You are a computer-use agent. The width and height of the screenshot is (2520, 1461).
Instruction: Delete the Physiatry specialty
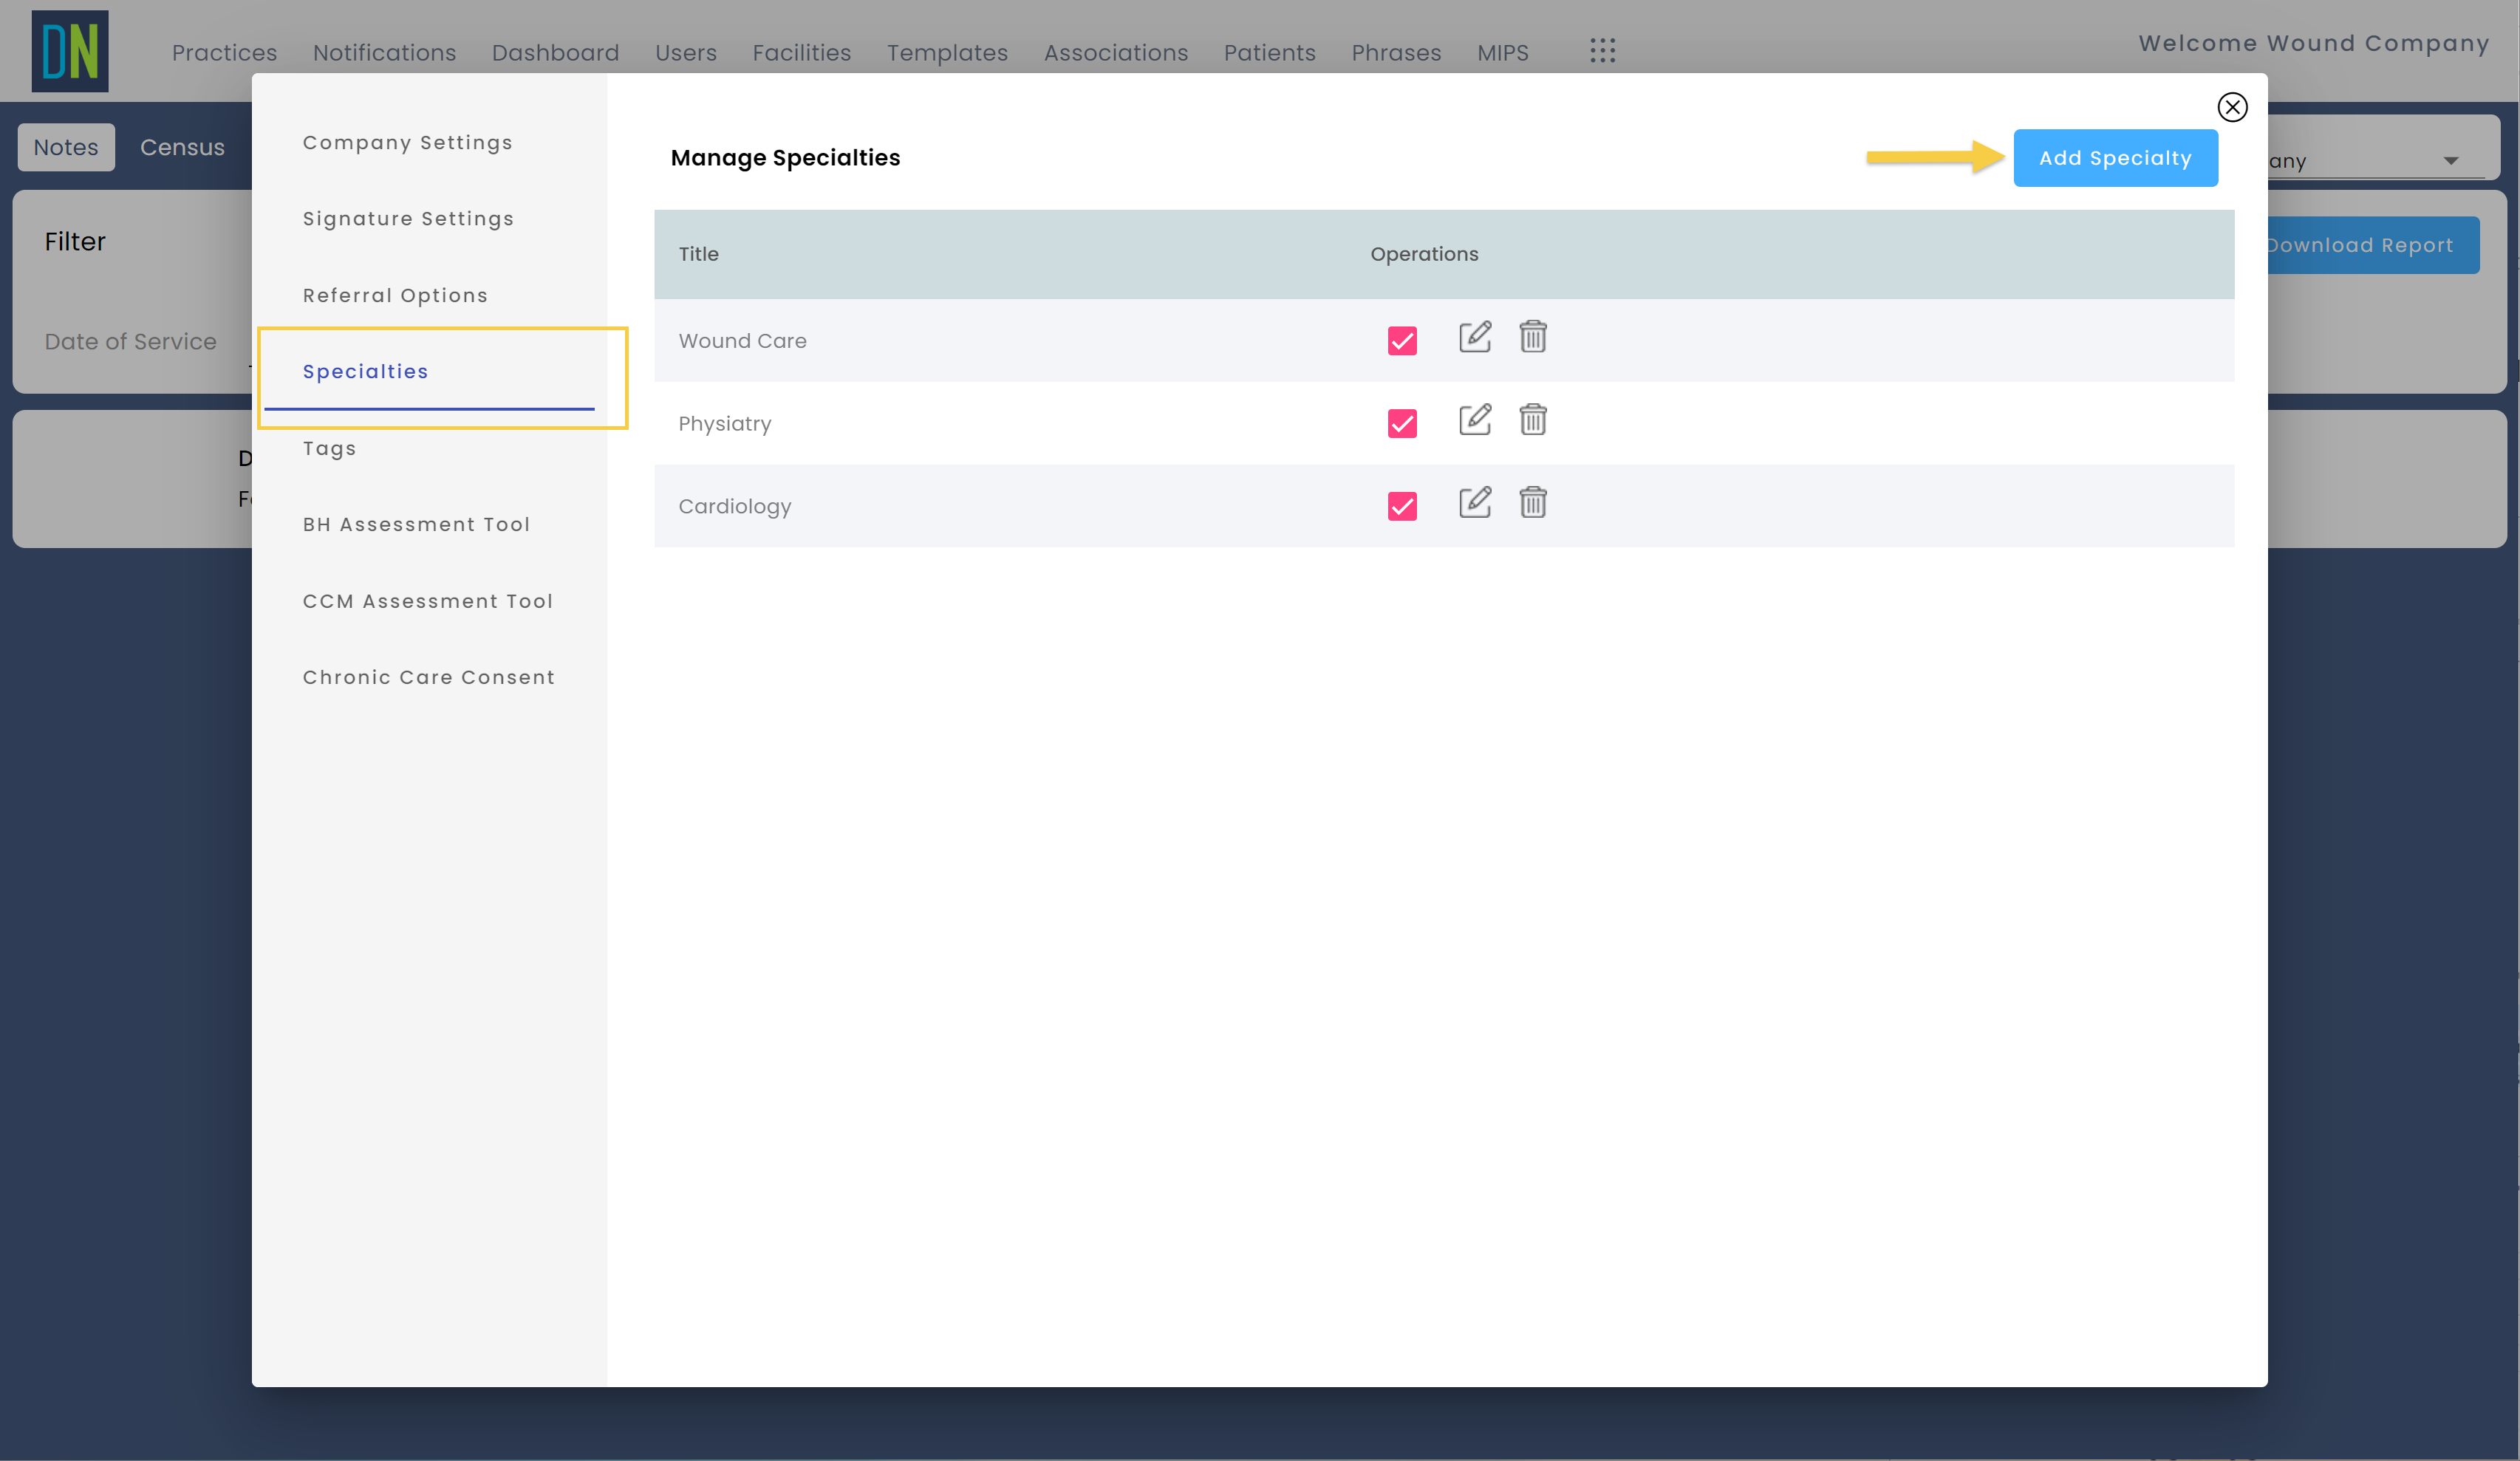1533,420
